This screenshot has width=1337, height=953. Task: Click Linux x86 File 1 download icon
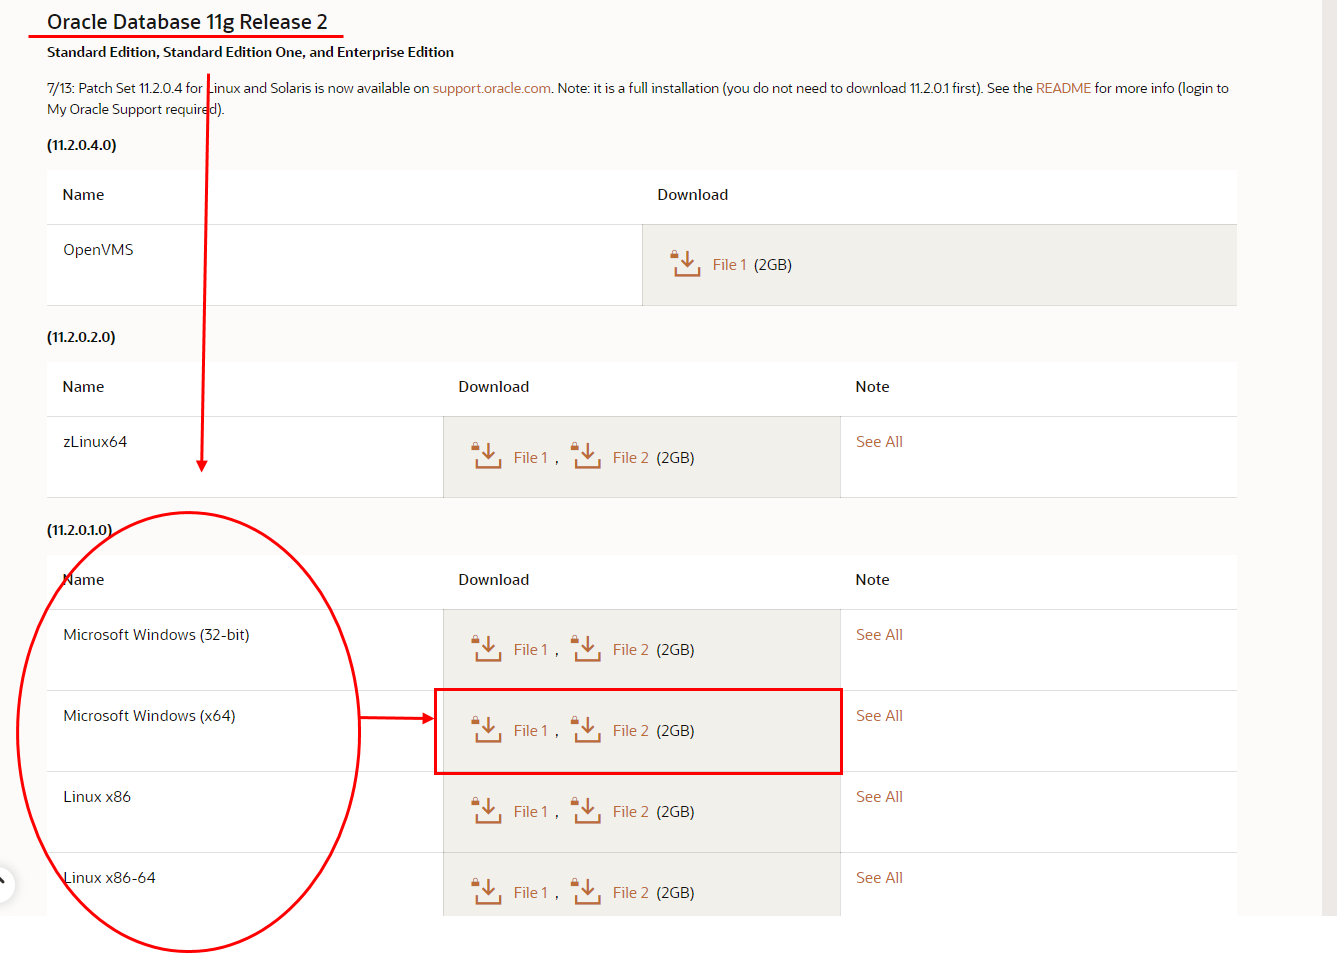pos(487,811)
